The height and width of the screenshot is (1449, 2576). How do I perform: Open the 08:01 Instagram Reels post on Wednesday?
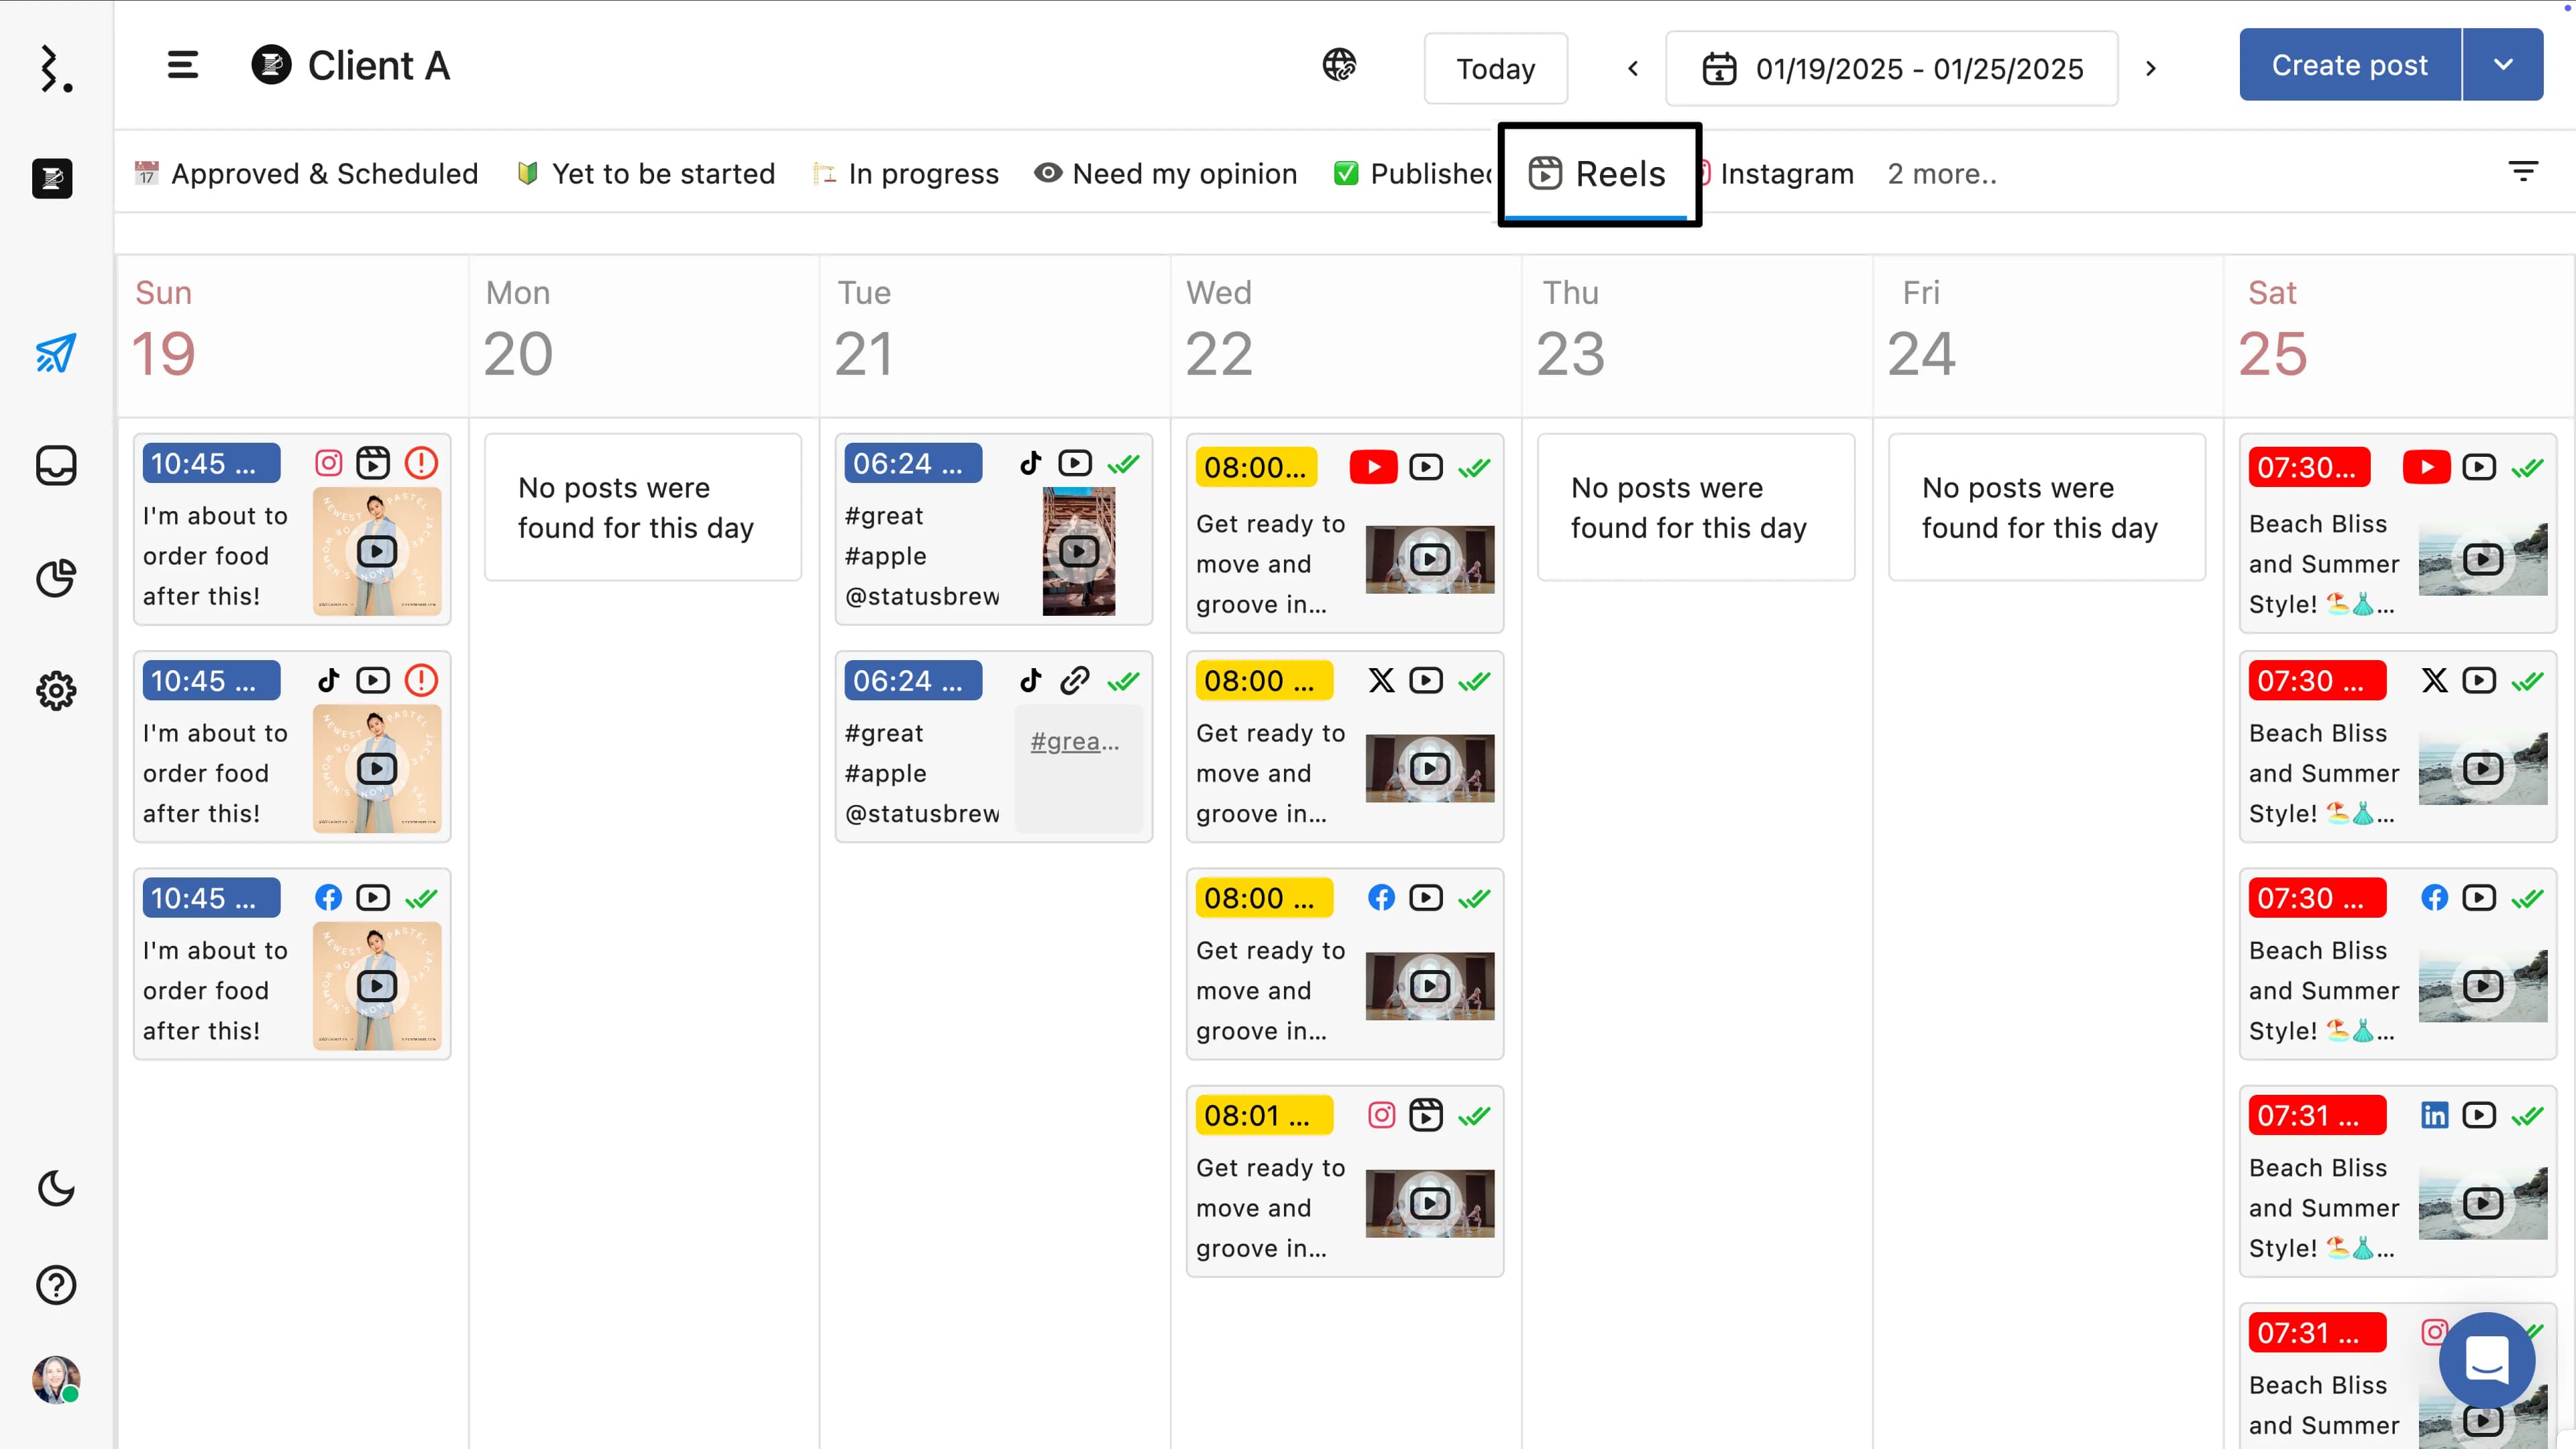pos(1344,1180)
